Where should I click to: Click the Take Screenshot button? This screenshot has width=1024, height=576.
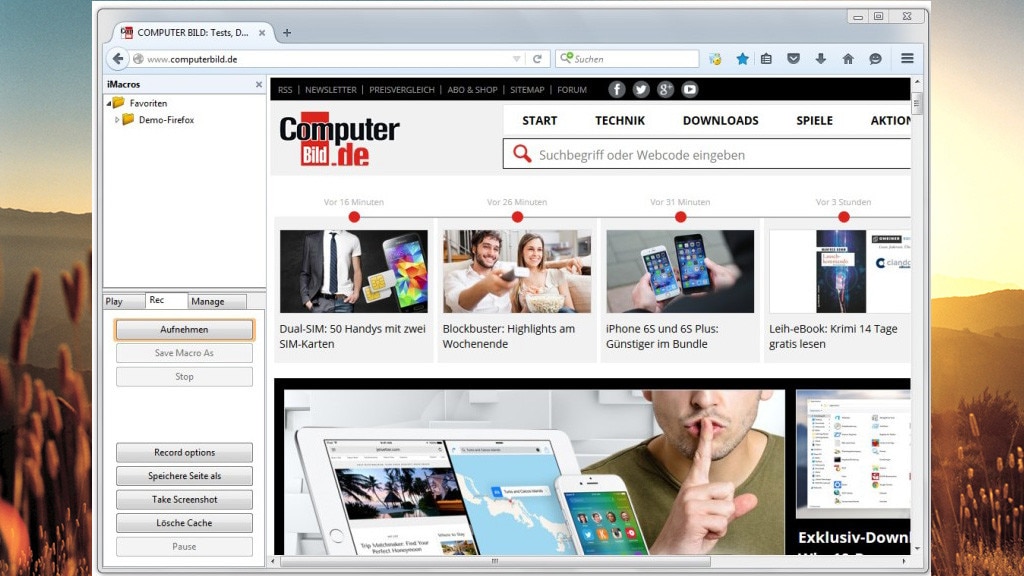[184, 499]
